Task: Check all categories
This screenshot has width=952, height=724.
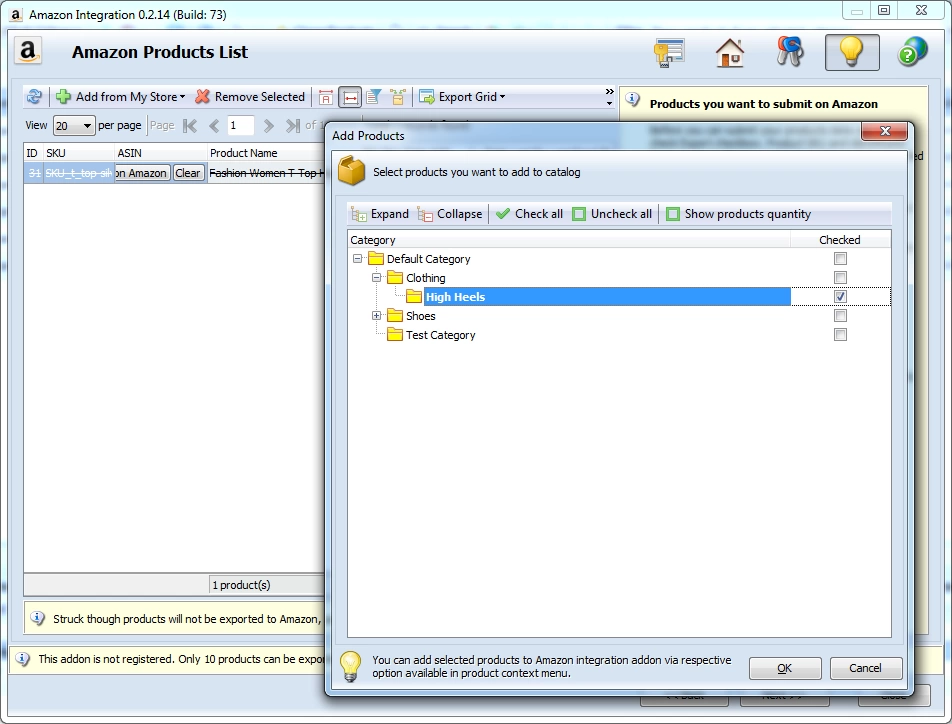Action: [529, 214]
